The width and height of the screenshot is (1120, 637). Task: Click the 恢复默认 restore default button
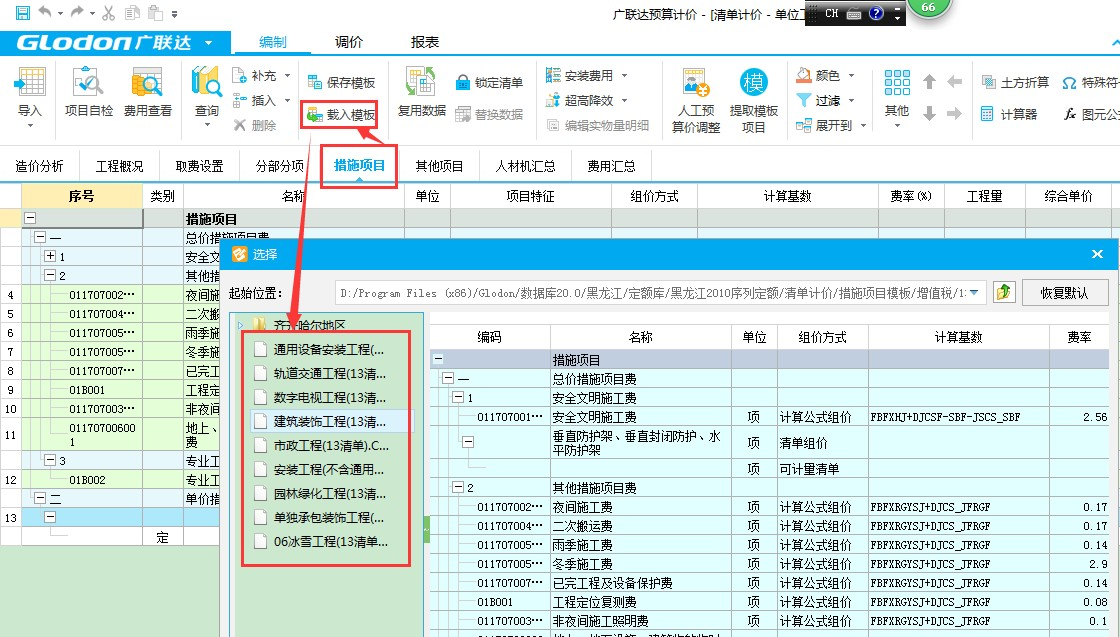click(x=1065, y=293)
